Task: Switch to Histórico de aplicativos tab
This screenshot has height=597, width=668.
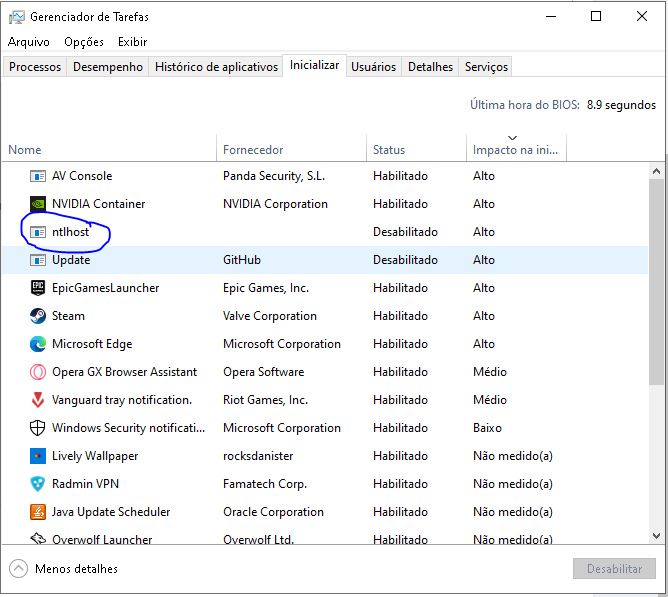Action: (216, 67)
